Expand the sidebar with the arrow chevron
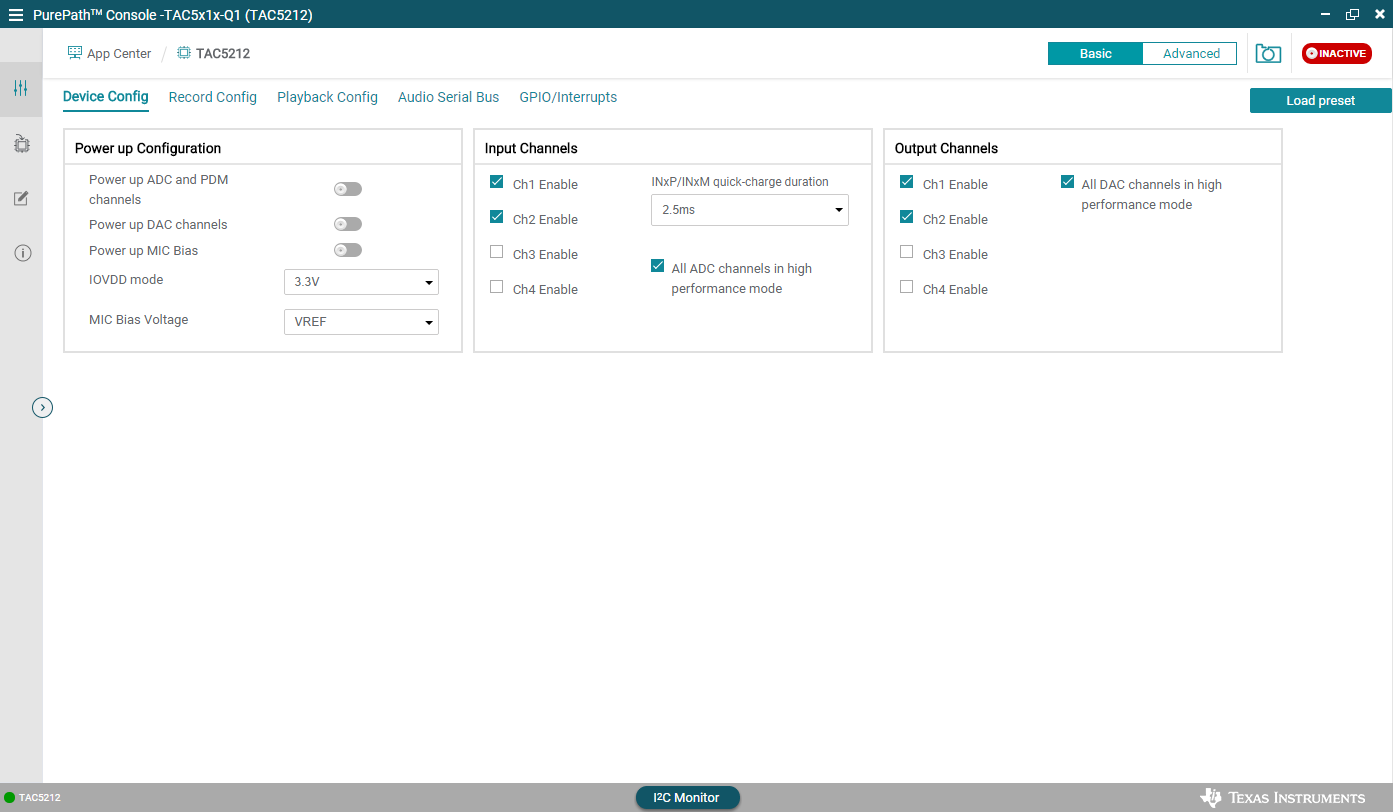The image size is (1393, 812). [42, 407]
